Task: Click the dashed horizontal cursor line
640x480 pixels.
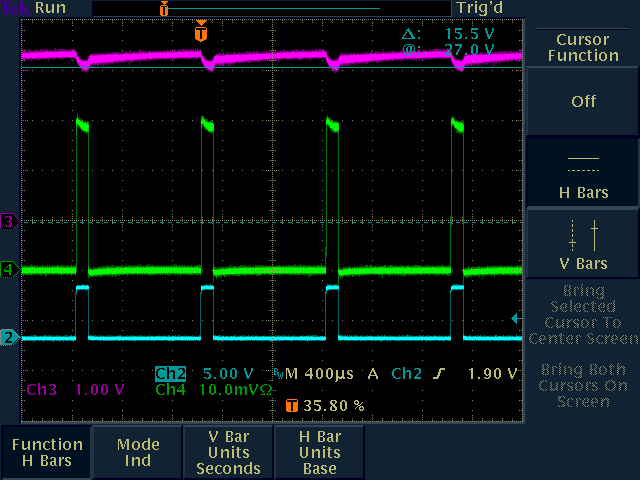Action: 272,222
